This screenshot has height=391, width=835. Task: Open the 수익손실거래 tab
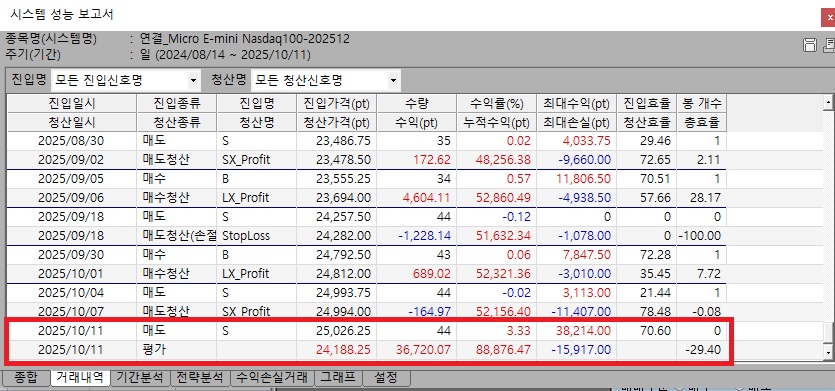272,378
